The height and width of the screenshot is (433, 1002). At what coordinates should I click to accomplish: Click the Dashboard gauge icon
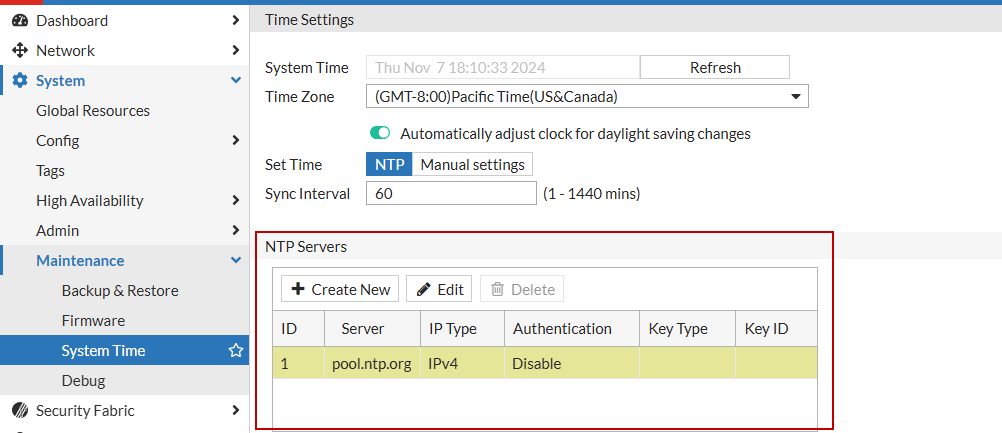coord(19,20)
